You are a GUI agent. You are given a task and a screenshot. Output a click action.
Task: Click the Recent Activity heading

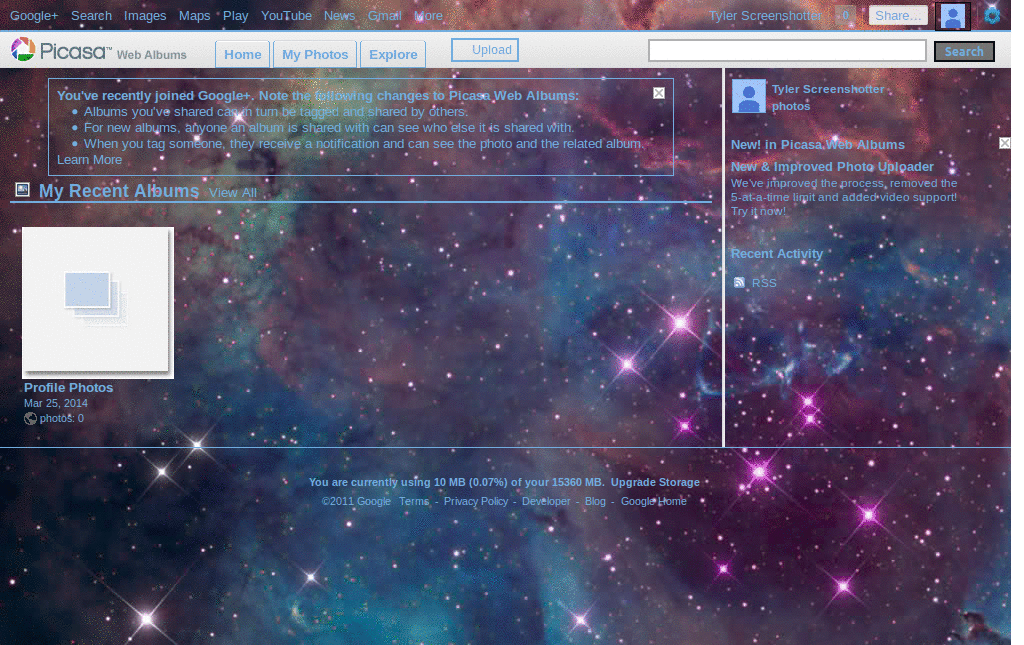[776, 254]
